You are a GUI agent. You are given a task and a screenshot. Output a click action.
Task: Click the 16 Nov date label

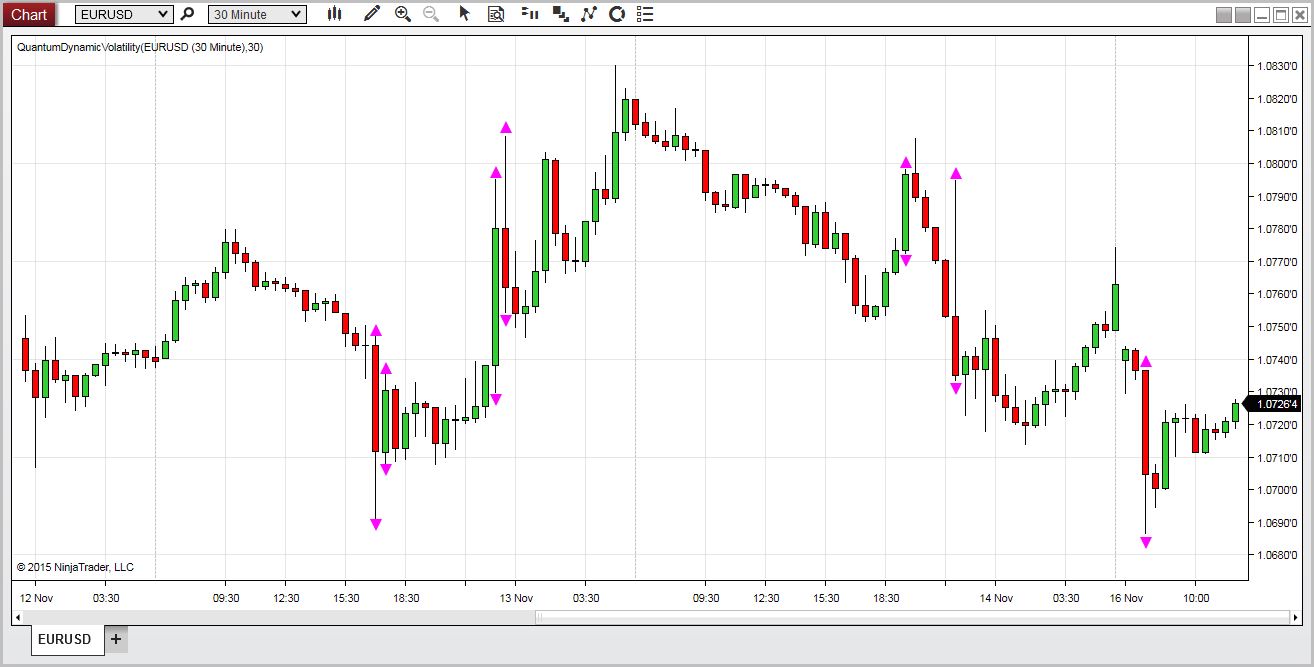coord(1126,598)
